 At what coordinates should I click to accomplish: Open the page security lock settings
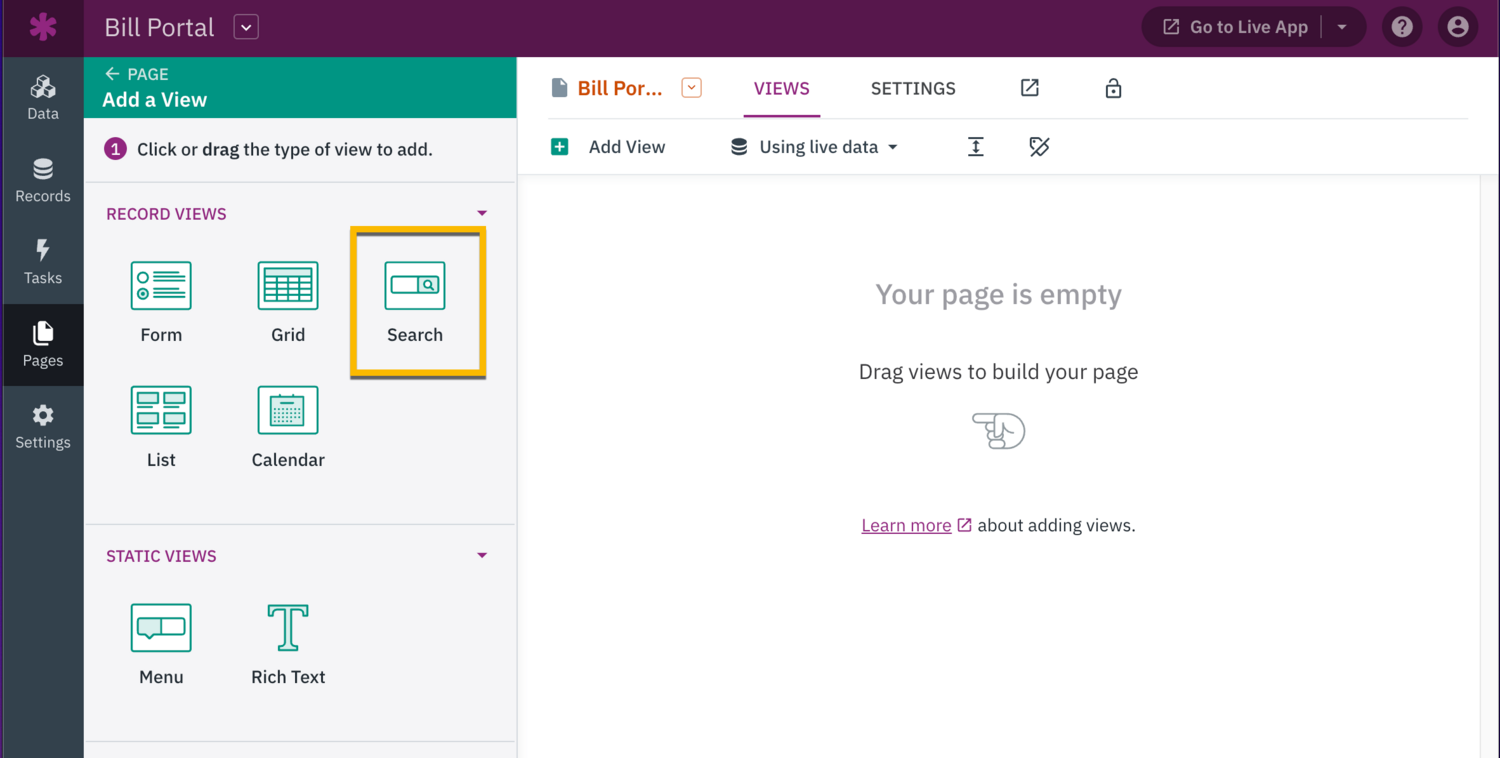click(x=1113, y=88)
